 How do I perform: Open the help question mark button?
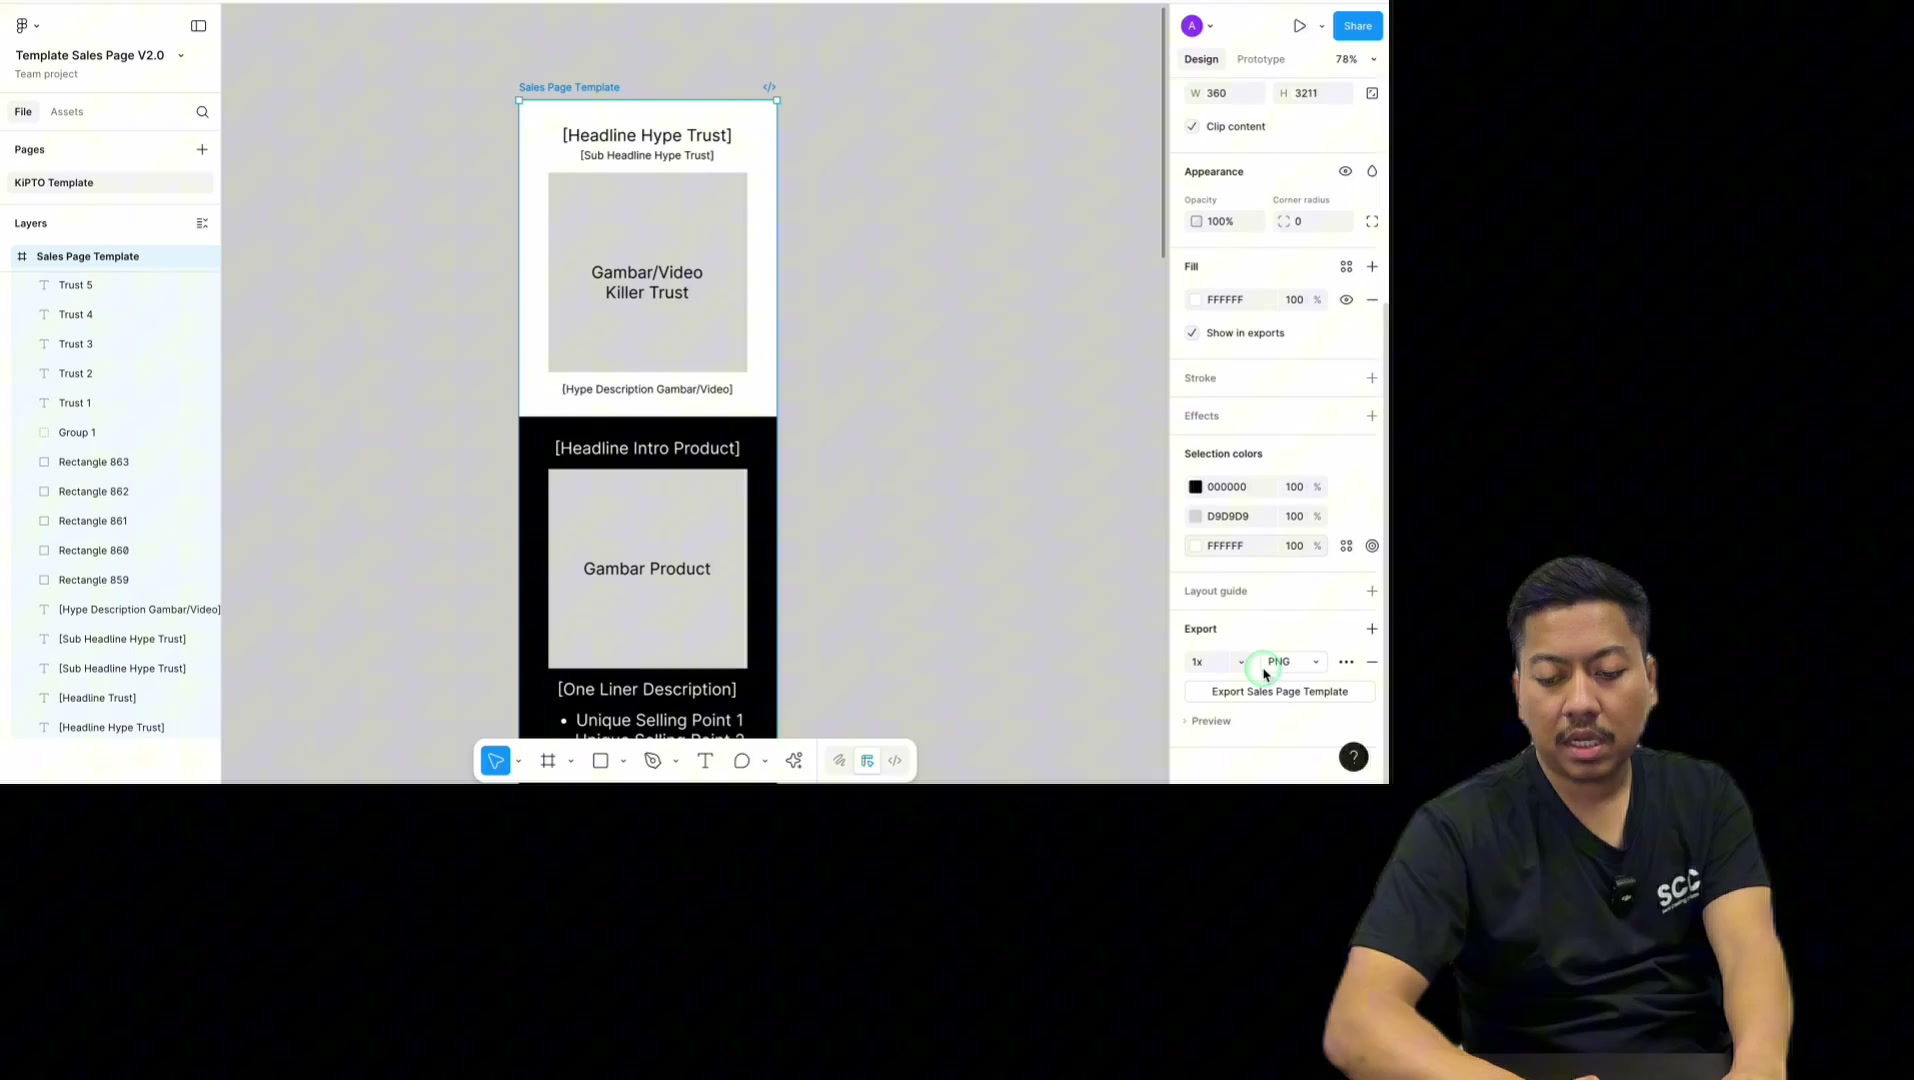[x=1353, y=757]
